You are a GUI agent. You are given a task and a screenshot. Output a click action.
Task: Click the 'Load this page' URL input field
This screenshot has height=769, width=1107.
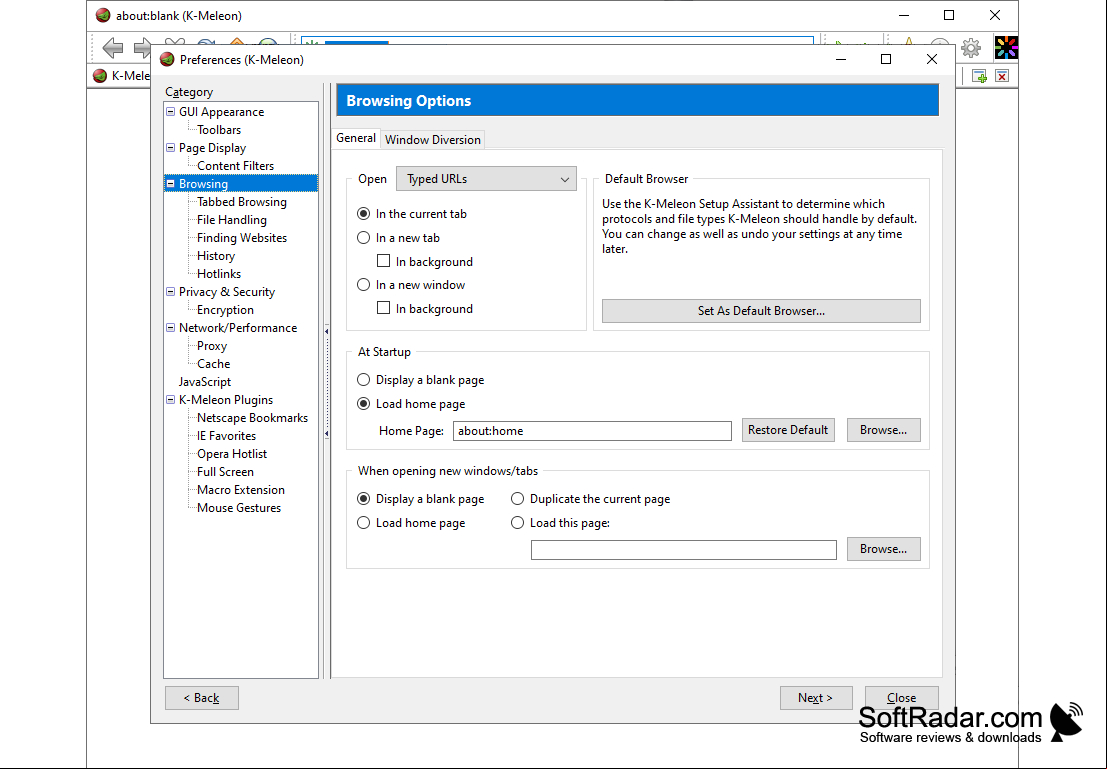pos(683,549)
